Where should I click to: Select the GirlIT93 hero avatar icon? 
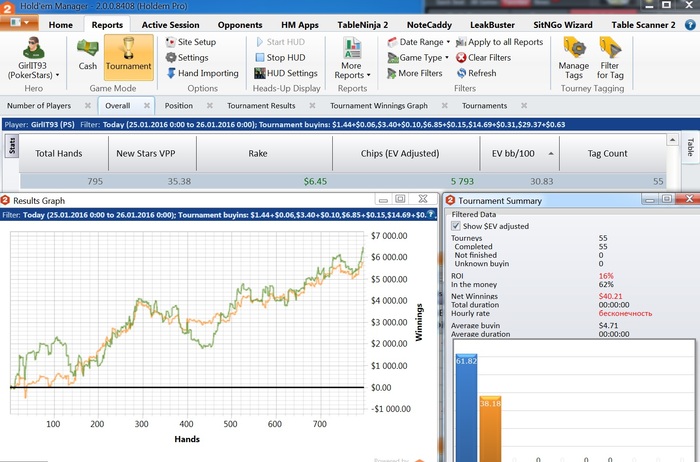tap(33, 48)
